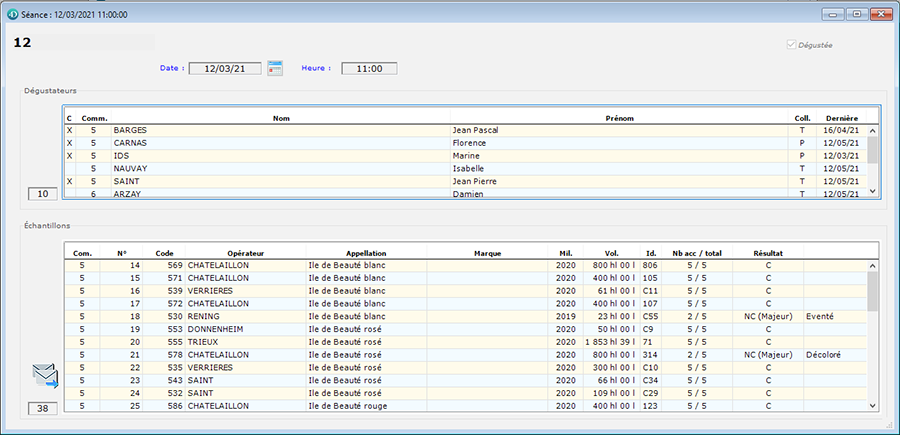Viewport: 900px width, 435px height.
Task: Close the Séance window
Action: pos(881,14)
